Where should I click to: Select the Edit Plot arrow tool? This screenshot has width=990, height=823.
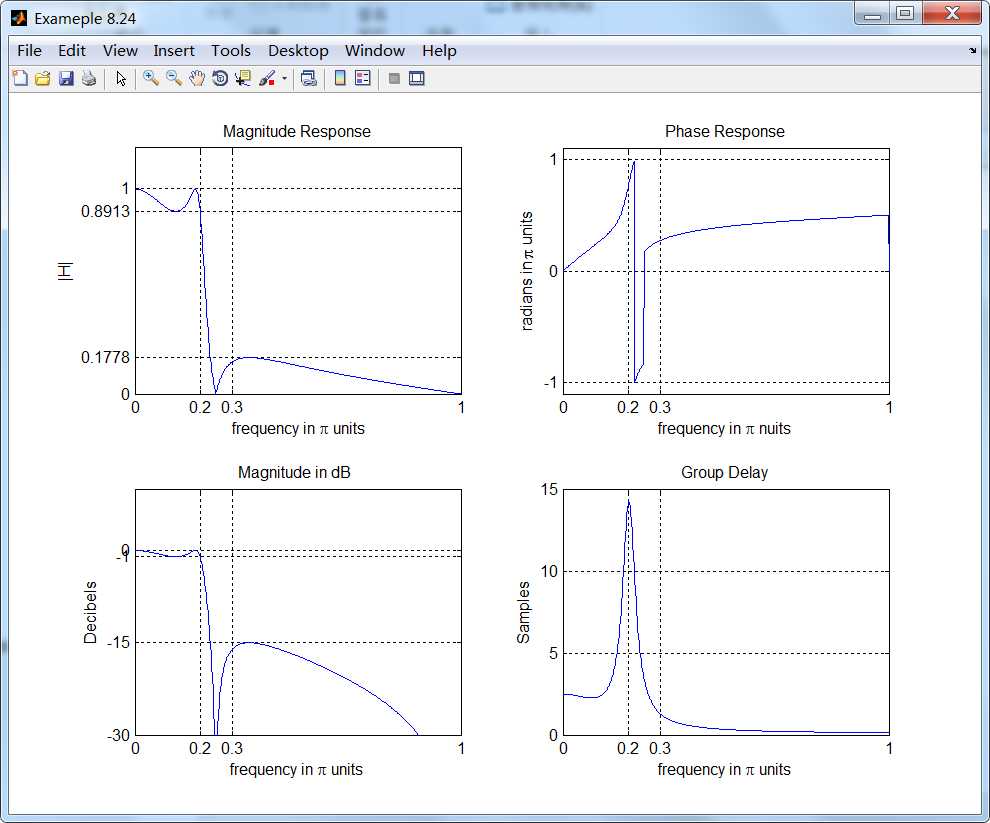[x=121, y=78]
